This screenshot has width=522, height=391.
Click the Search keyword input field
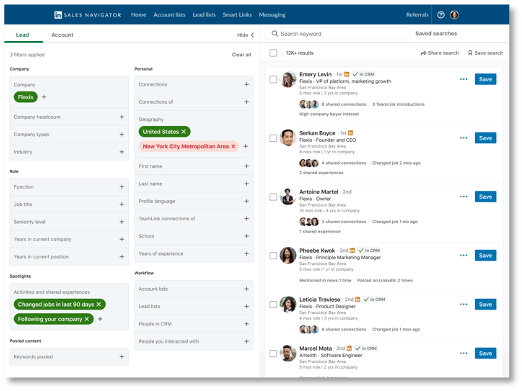[x=337, y=34]
